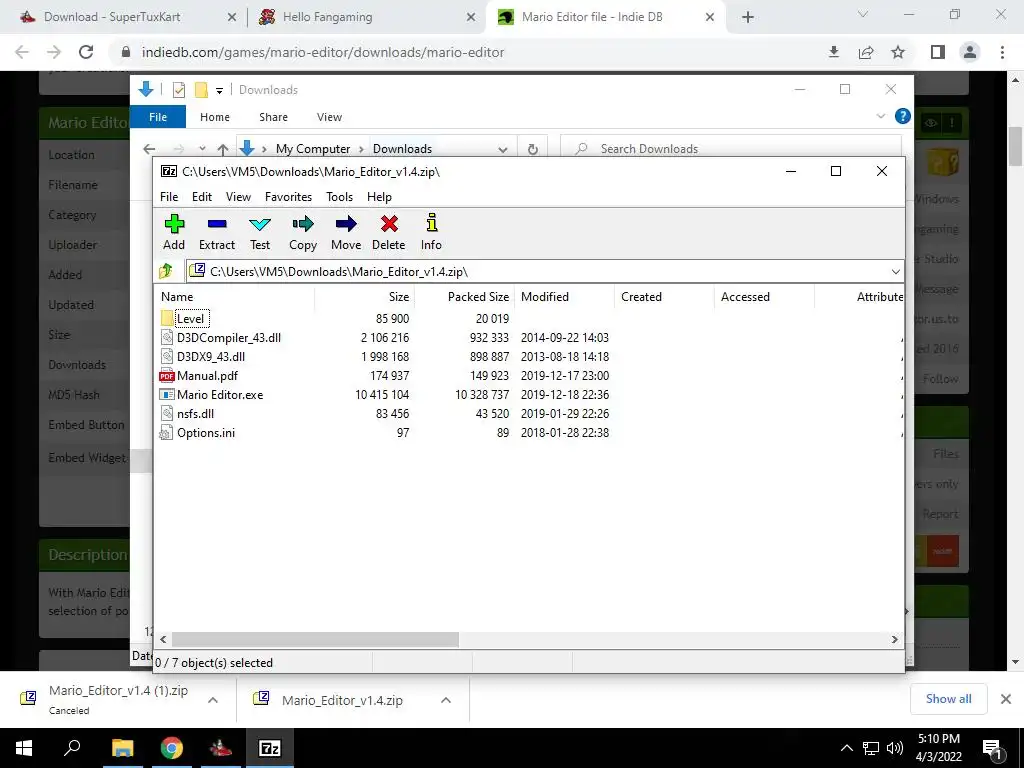Screen dimensions: 1024x768
Task: Click the Add toolbar icon in 7-Zip
Action: pyautogui.click(x=174, y=232)
